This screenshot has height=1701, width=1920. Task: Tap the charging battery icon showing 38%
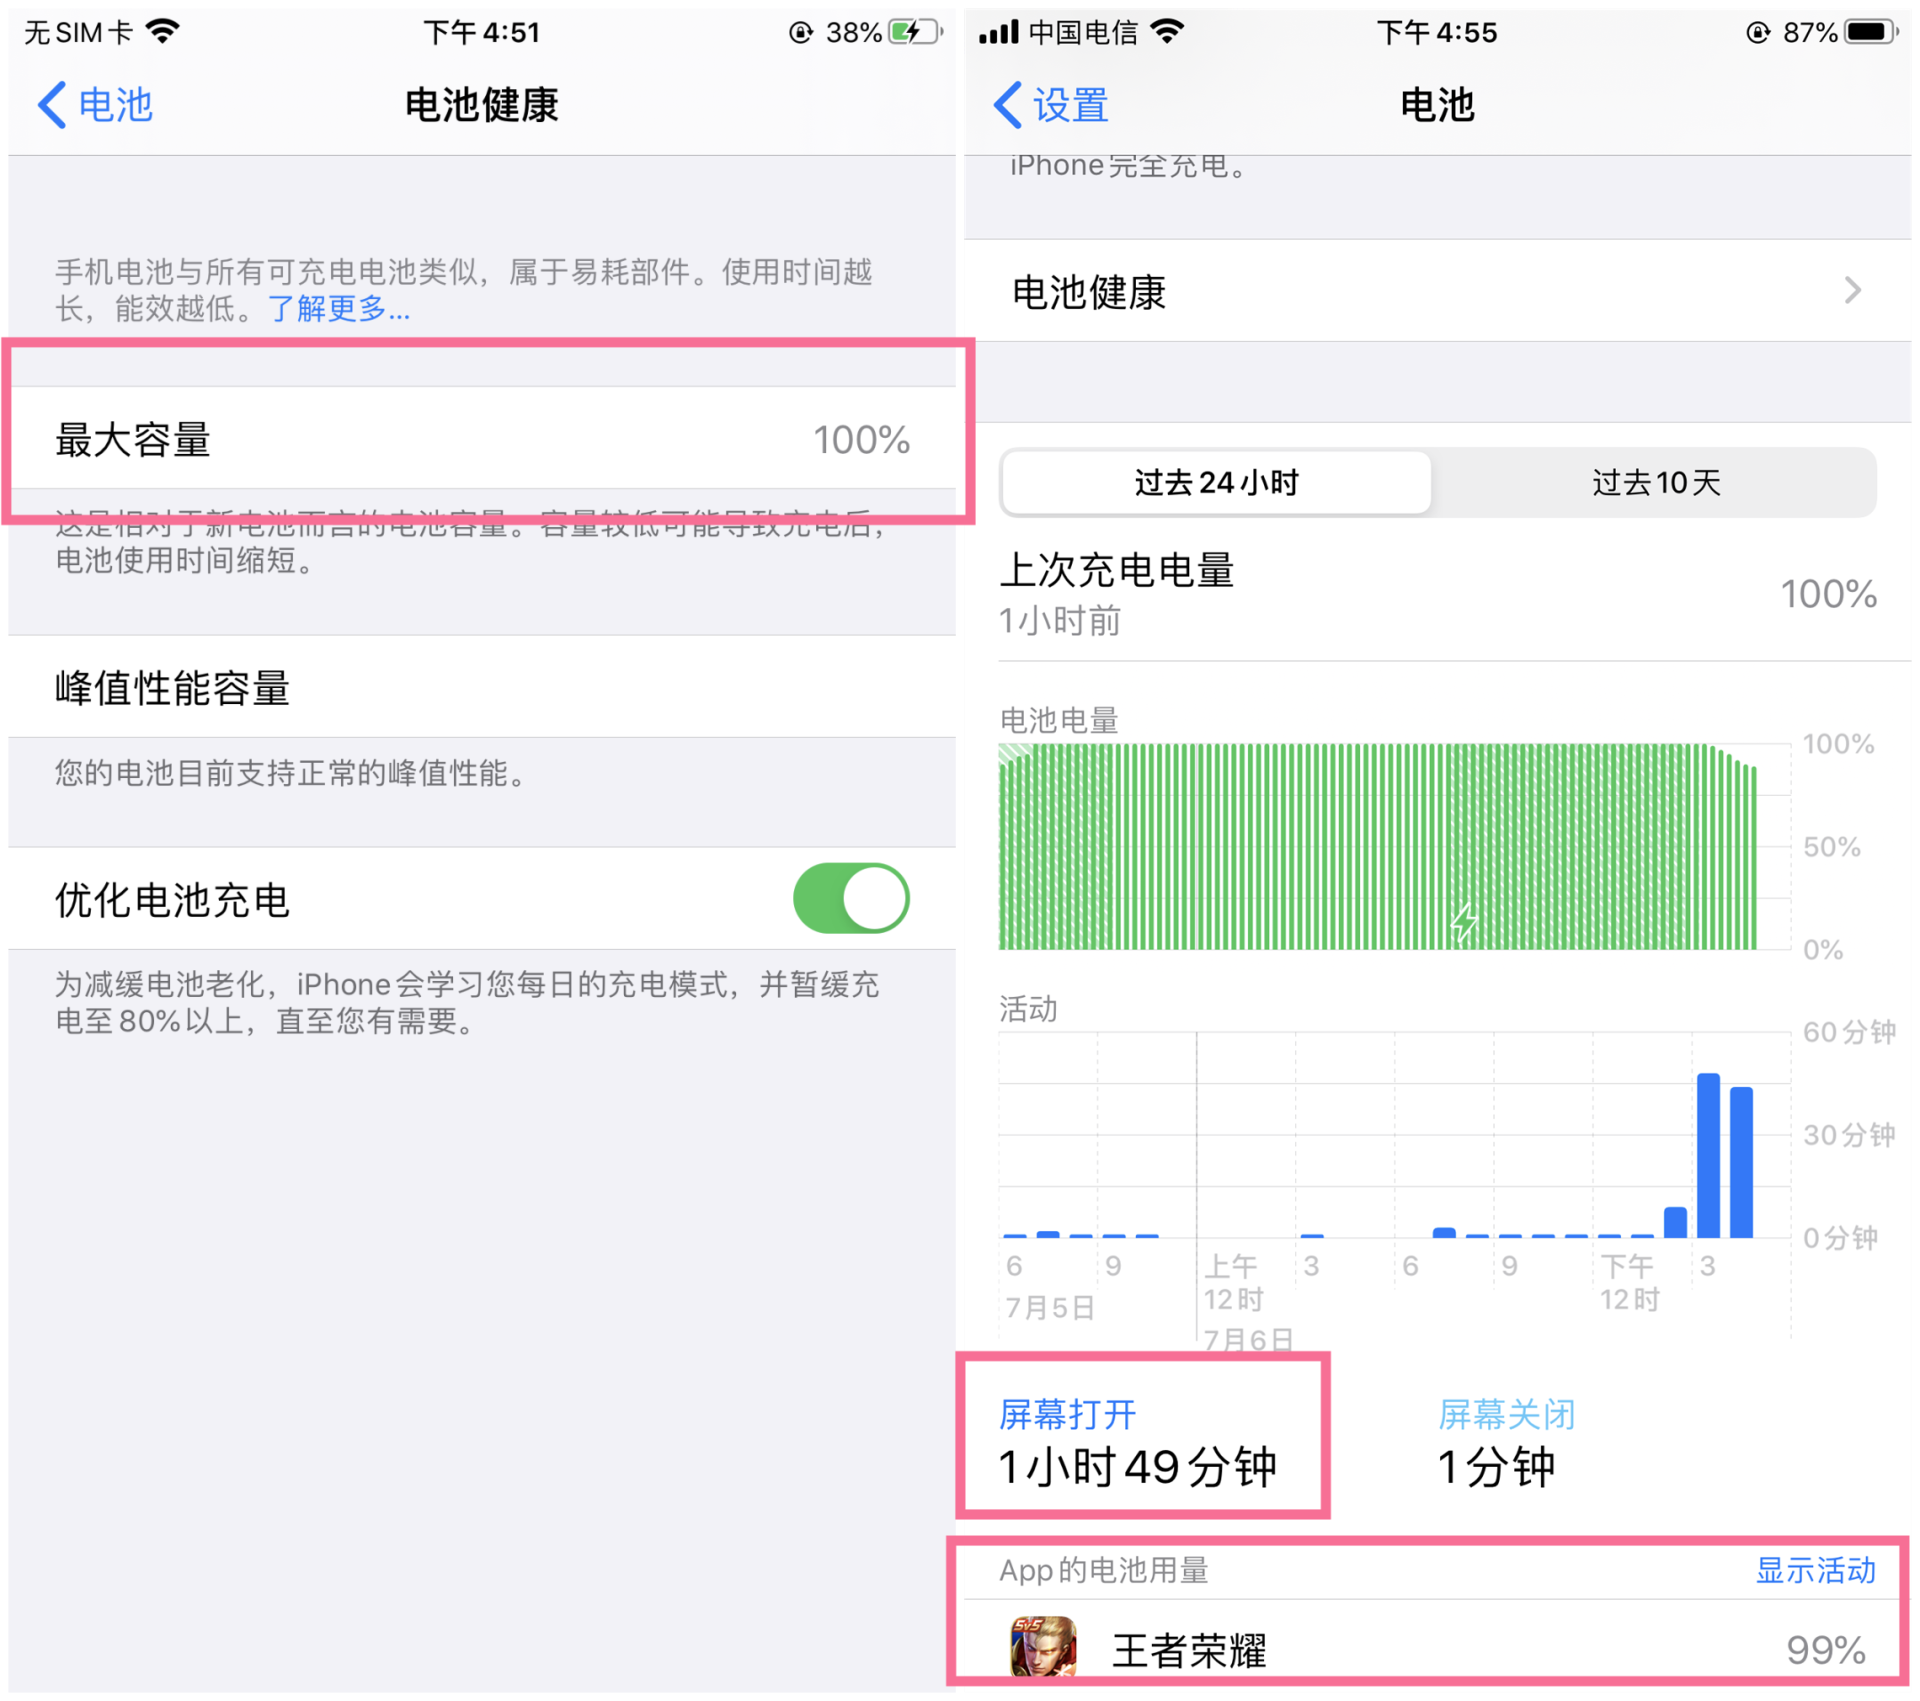pyautogui.click(x=915, y=31)
